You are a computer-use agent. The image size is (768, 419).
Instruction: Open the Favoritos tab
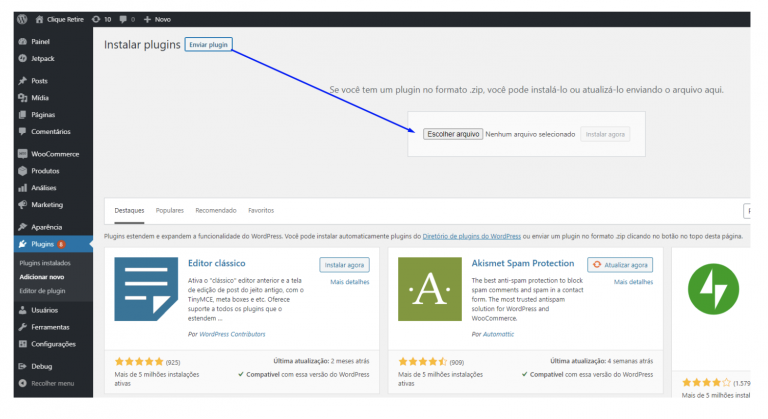click(261, 211)
